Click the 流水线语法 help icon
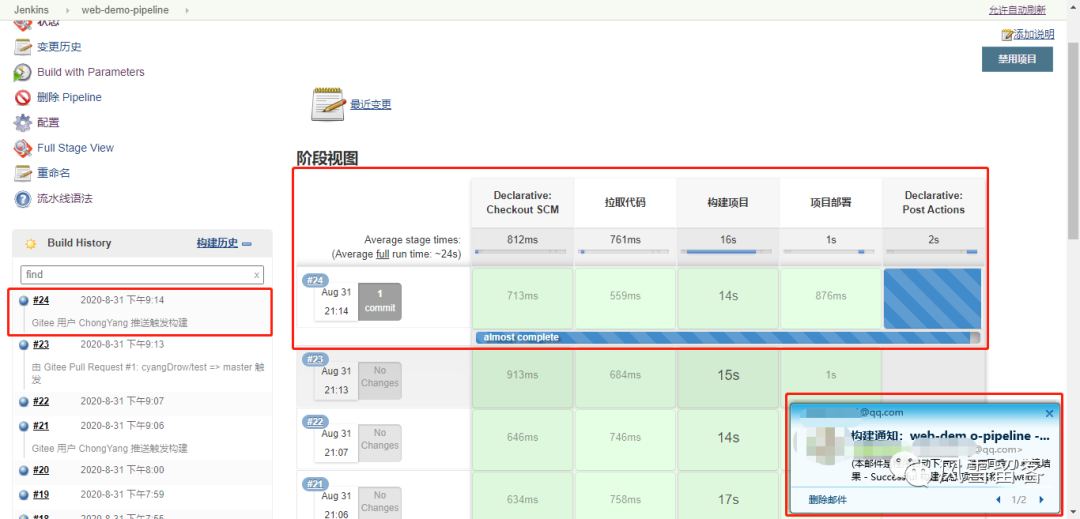Screen dimensions: 1080x519 click(23, 199)
